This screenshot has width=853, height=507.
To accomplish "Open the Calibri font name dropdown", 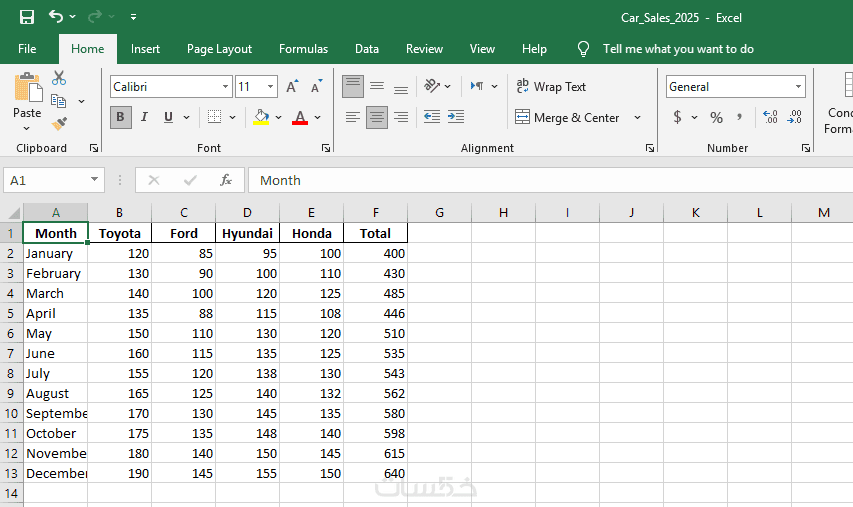I will coord(225,87).
